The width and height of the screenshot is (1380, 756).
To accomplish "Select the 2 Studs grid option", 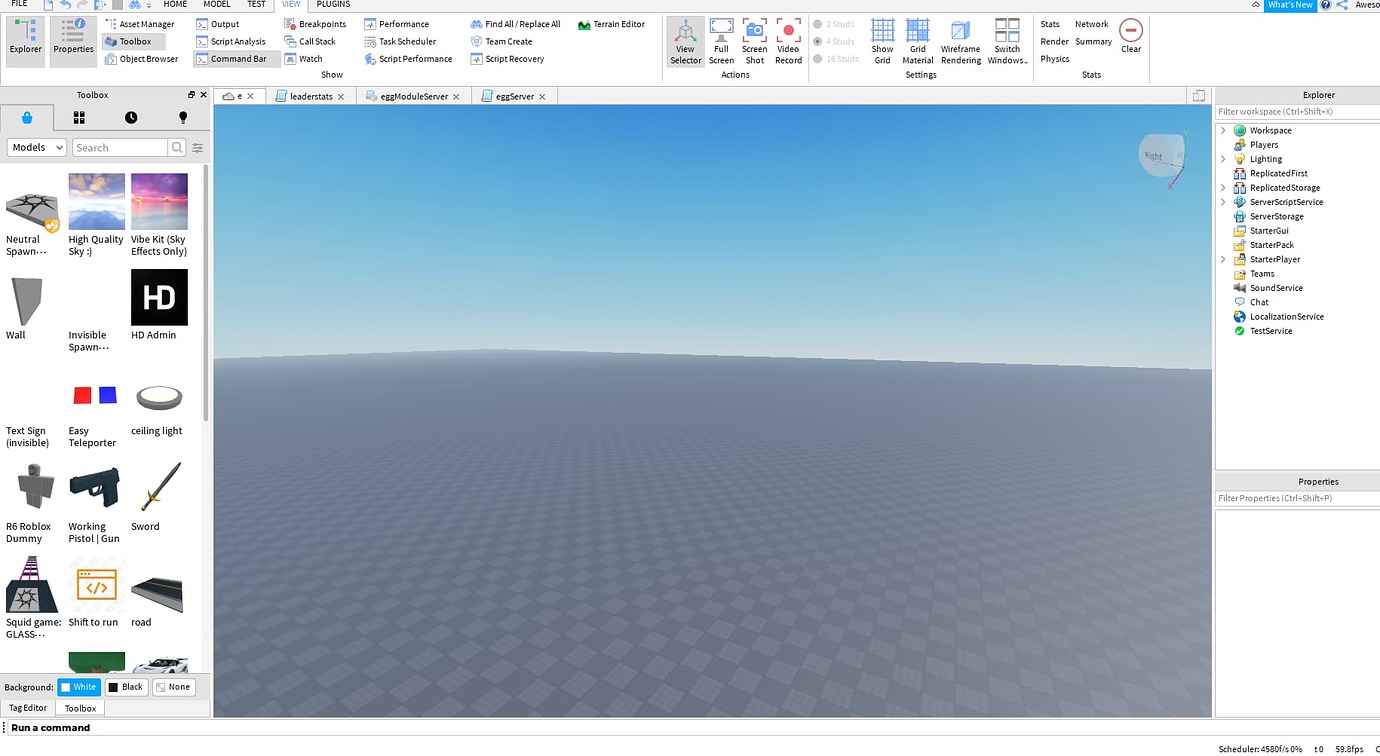I will (834, 24).
